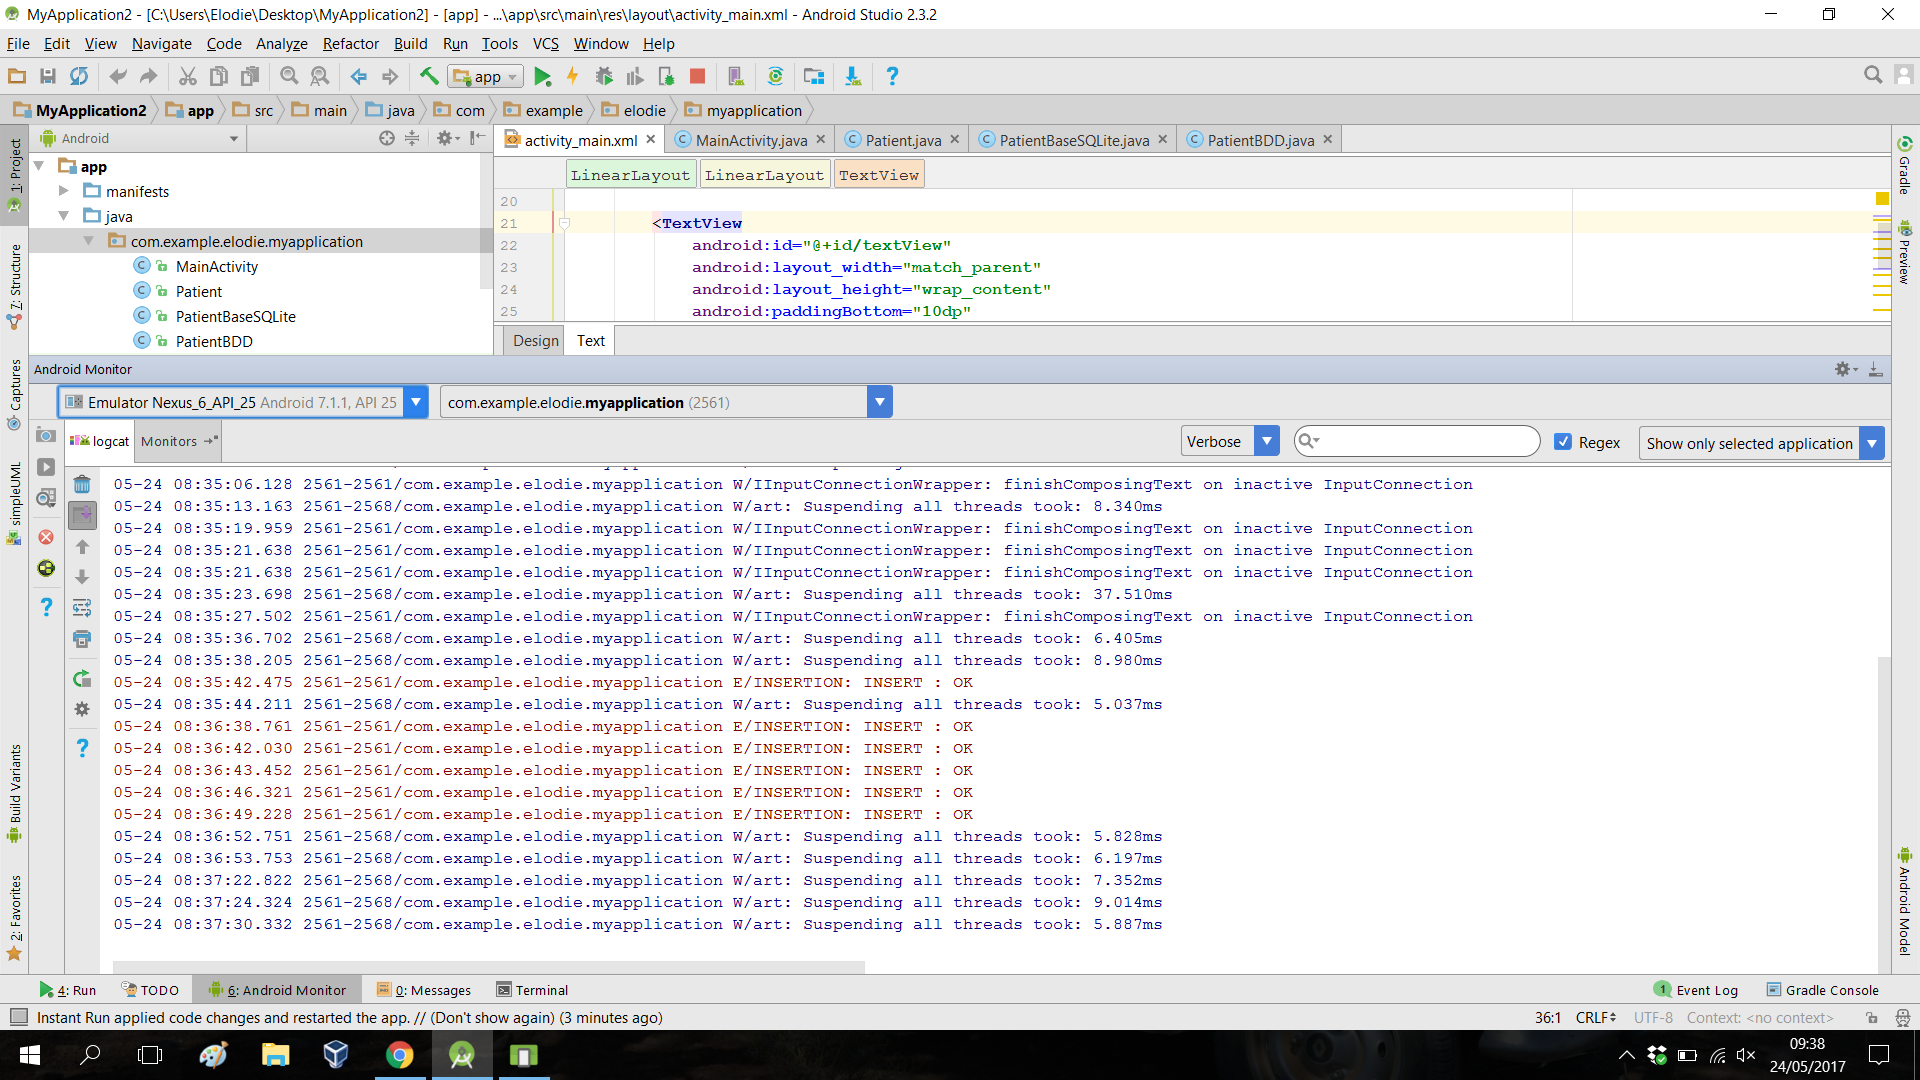
Task: Click the Apply Changes lightning icon
Action: pyautogui.click(x=573, y=76)
